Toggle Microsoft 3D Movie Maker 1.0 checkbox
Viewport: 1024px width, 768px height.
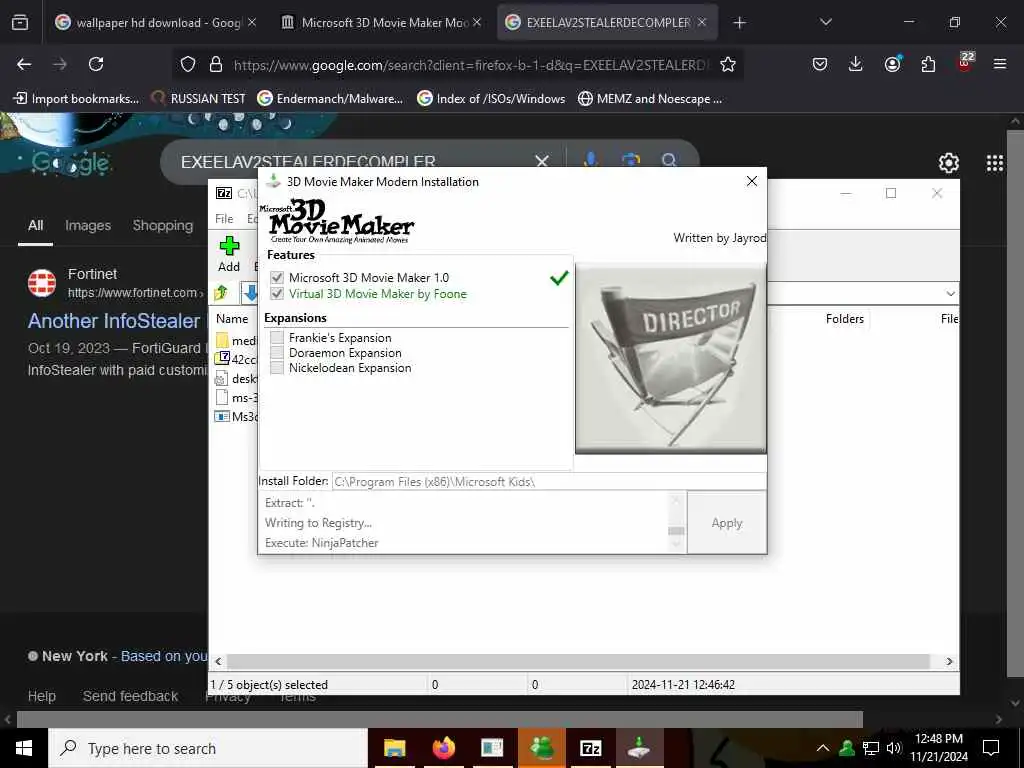tap(277, 278)
